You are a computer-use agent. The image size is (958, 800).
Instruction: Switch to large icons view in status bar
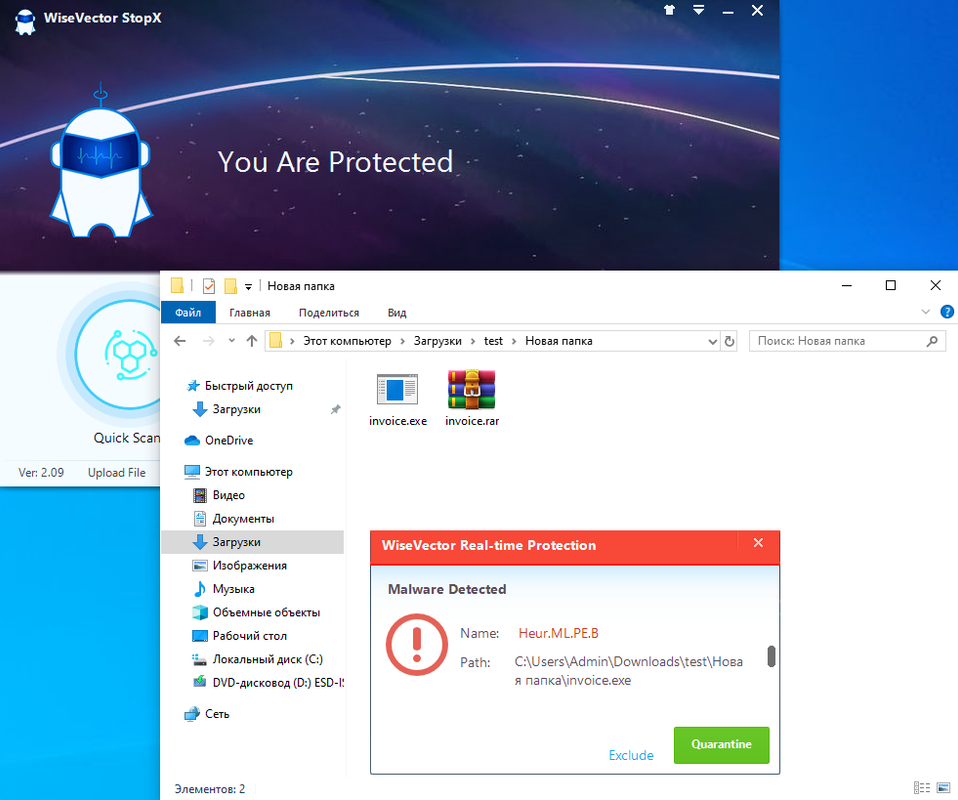coord(944,788)
